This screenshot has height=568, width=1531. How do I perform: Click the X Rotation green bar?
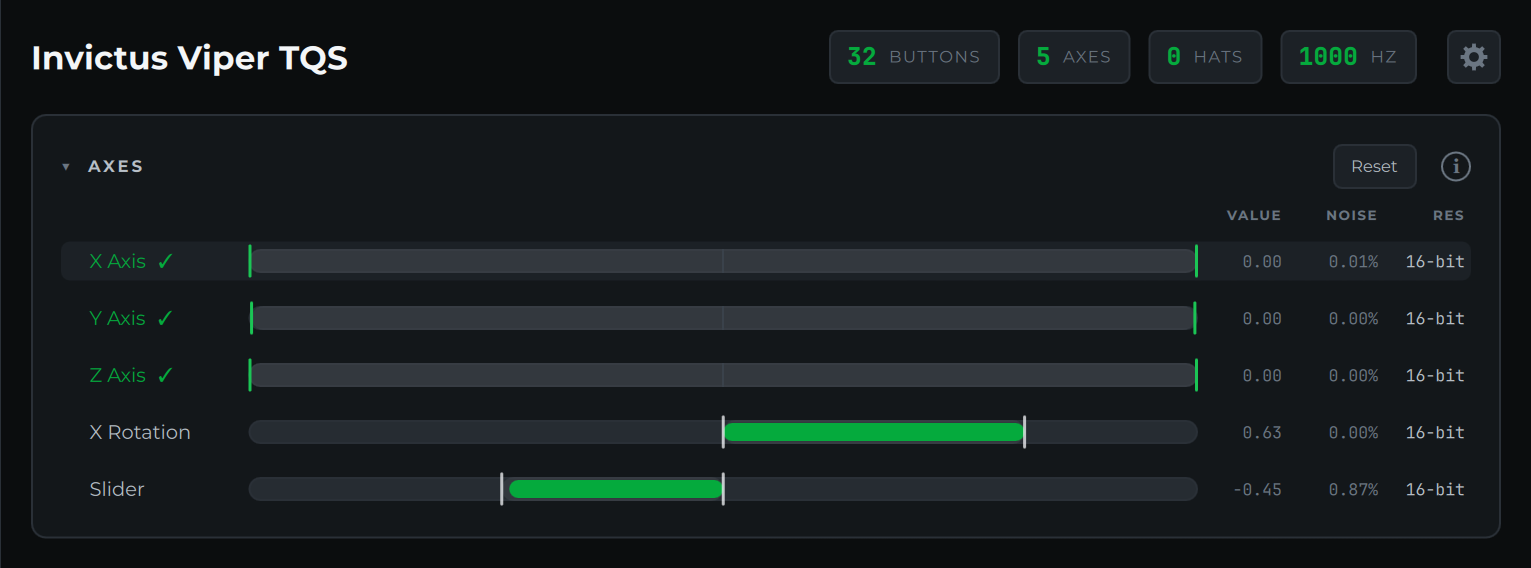(873, 432)
